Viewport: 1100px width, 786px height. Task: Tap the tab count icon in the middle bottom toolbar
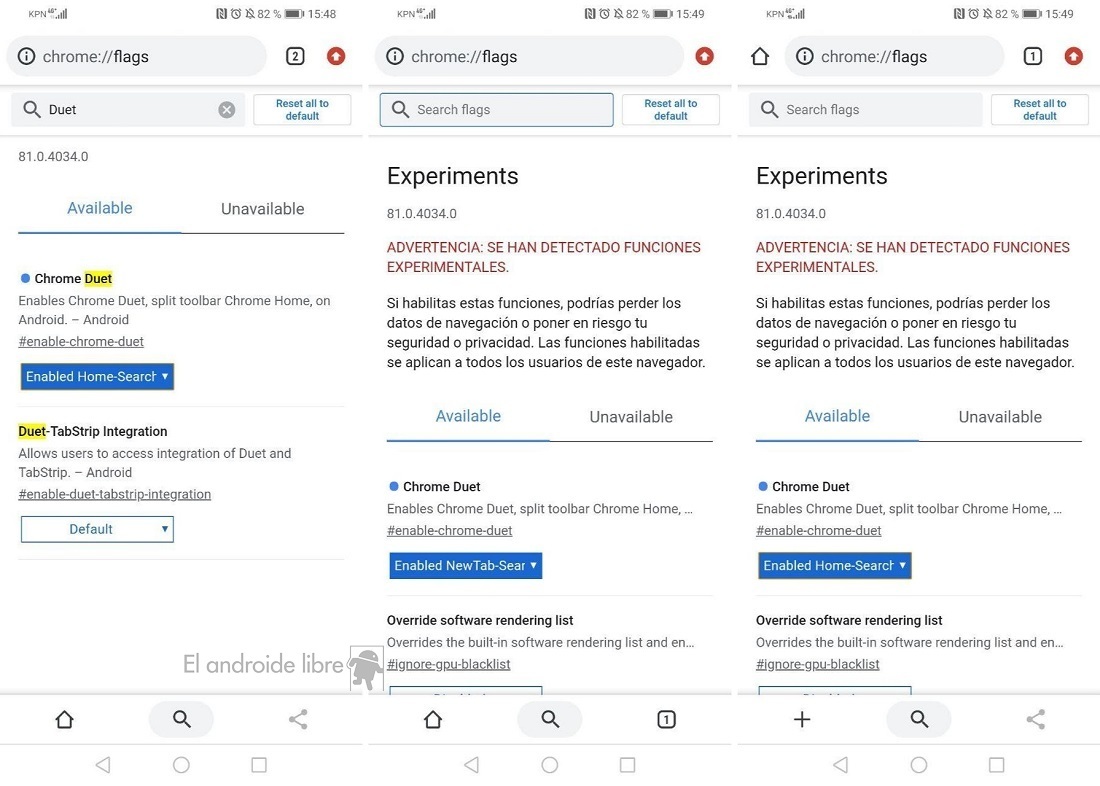(x=666, y=719)
